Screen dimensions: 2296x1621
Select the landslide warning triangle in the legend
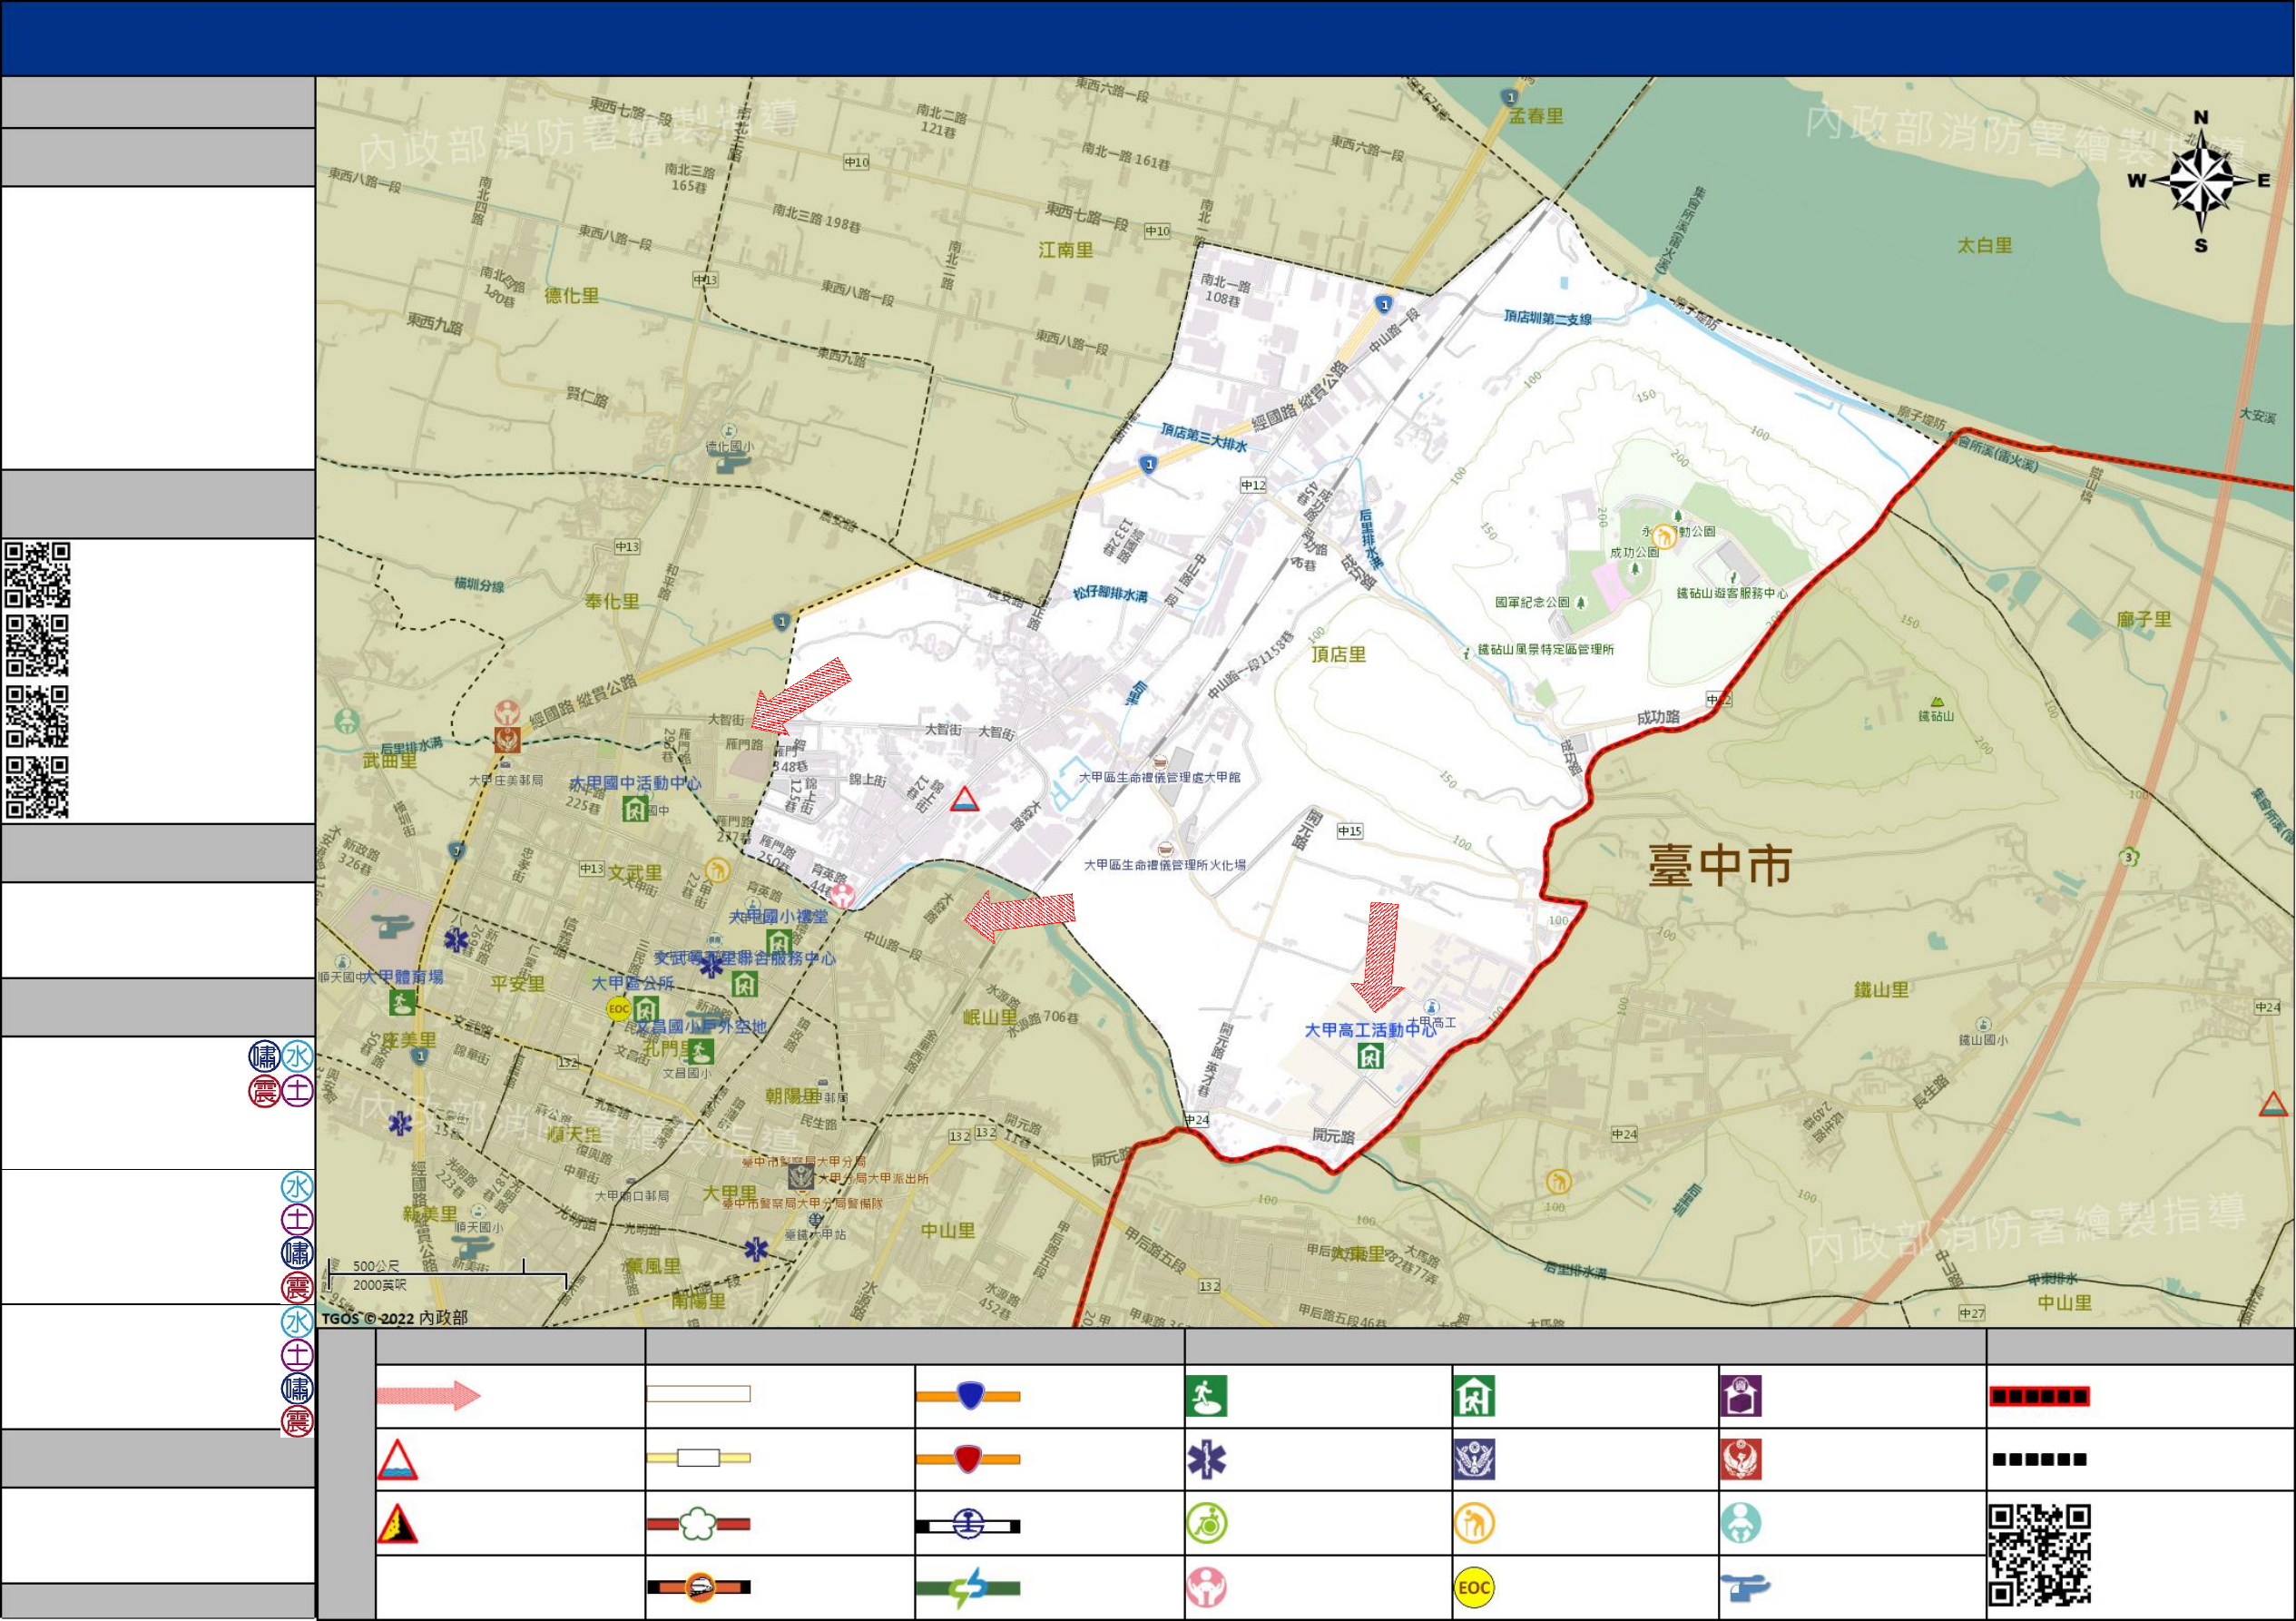point(397,1524)
